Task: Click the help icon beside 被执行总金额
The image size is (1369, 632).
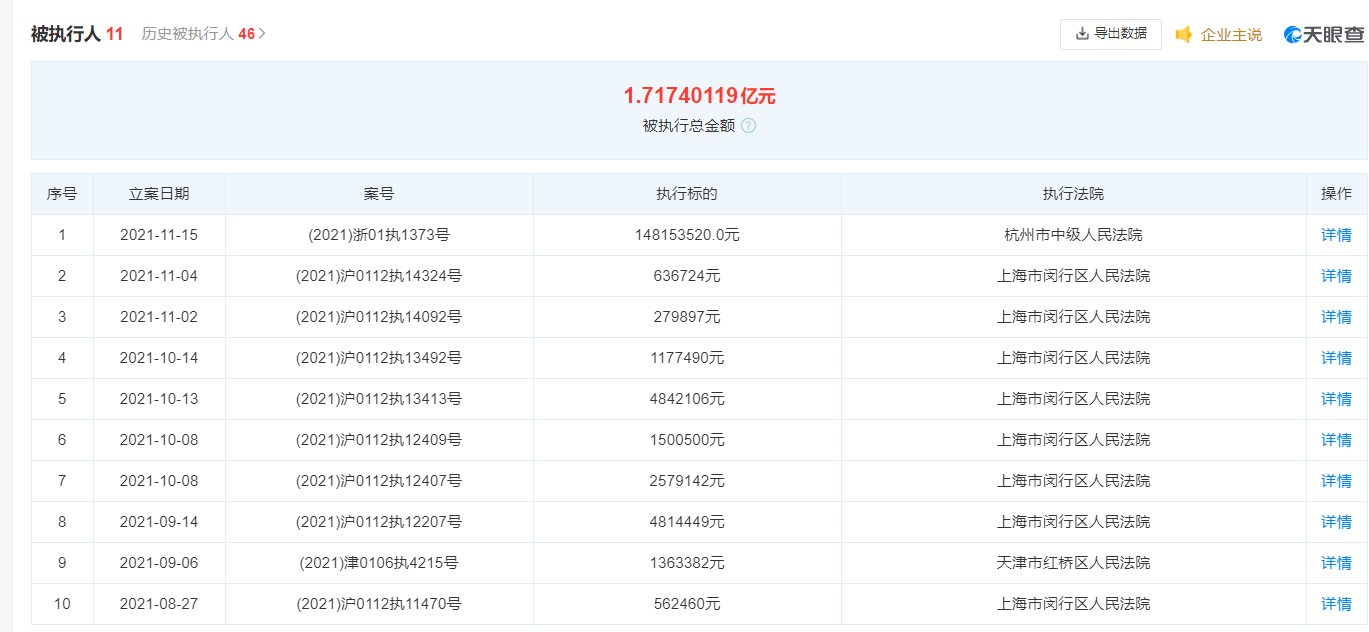Action: click(748, 126)
